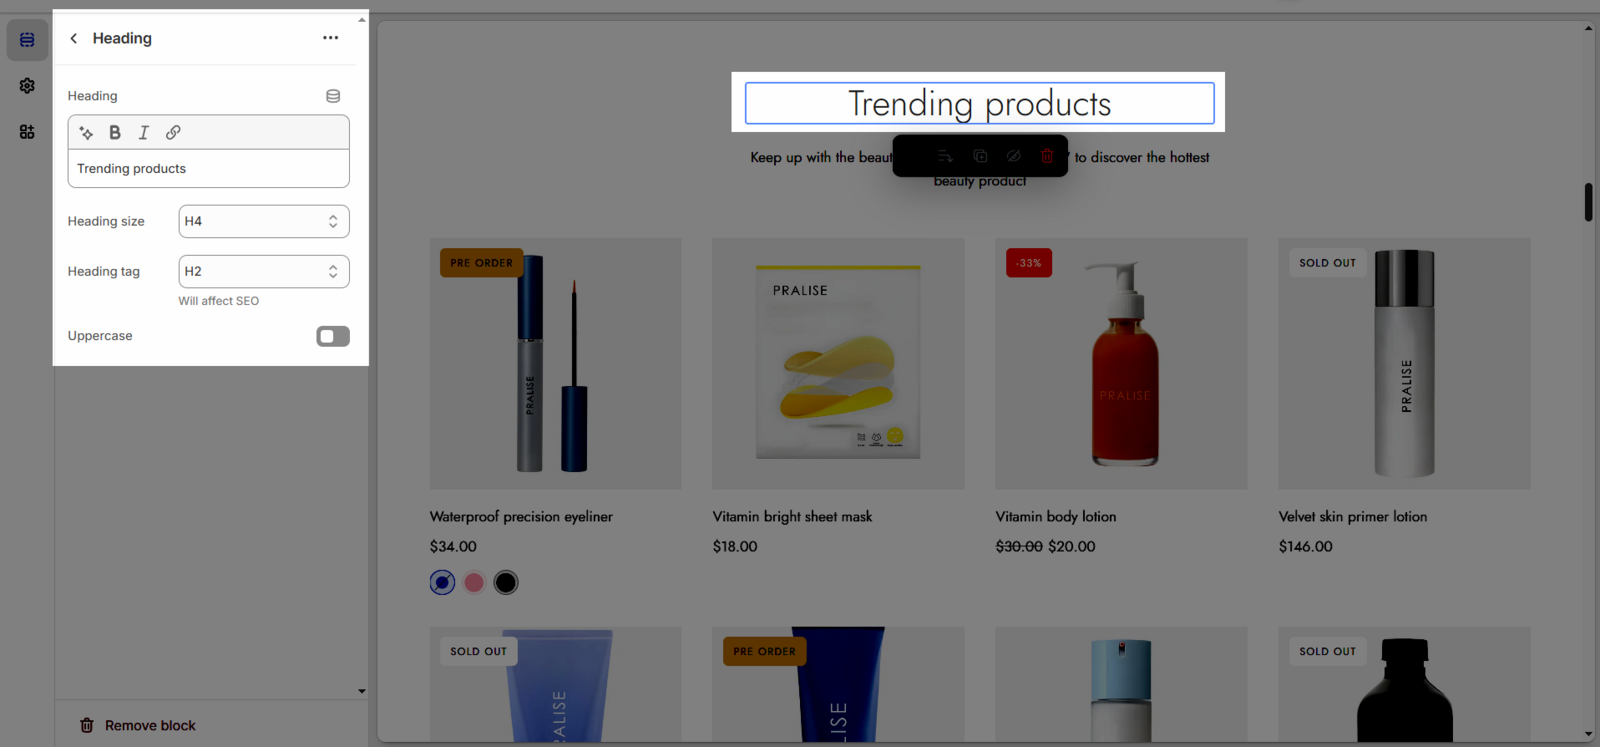The image size is (1600, 747).
Task: Click the Trending products heading text field
Action: click(208, 169)
